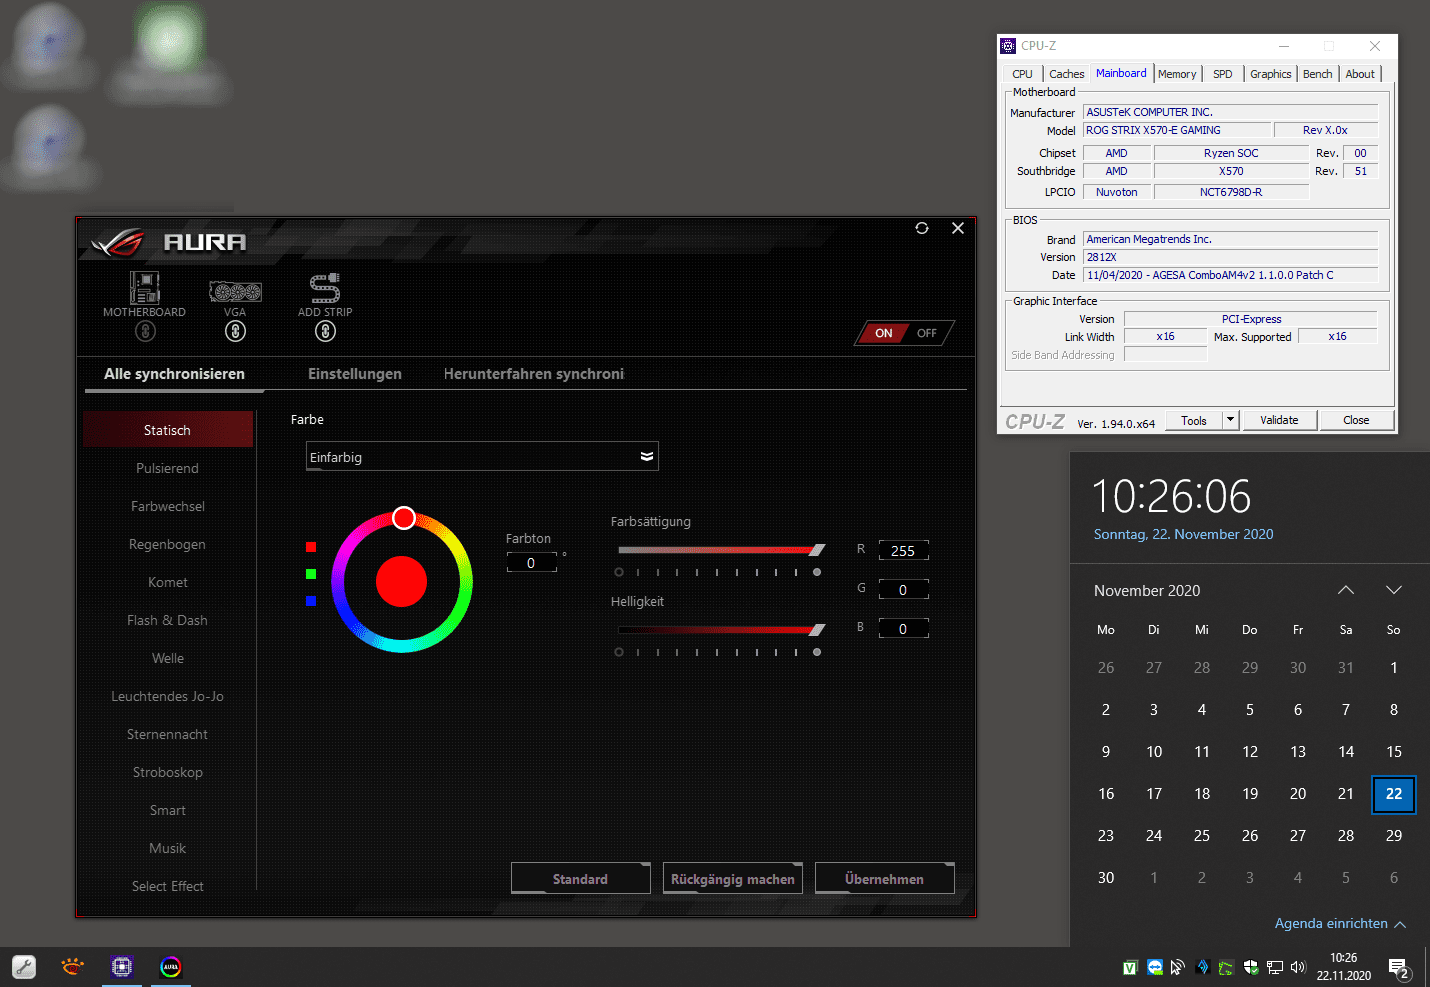Select day 15 in the calendar
This screenshot has width=1430, height=987.
pyautogui.click(x=1394, y=752)
